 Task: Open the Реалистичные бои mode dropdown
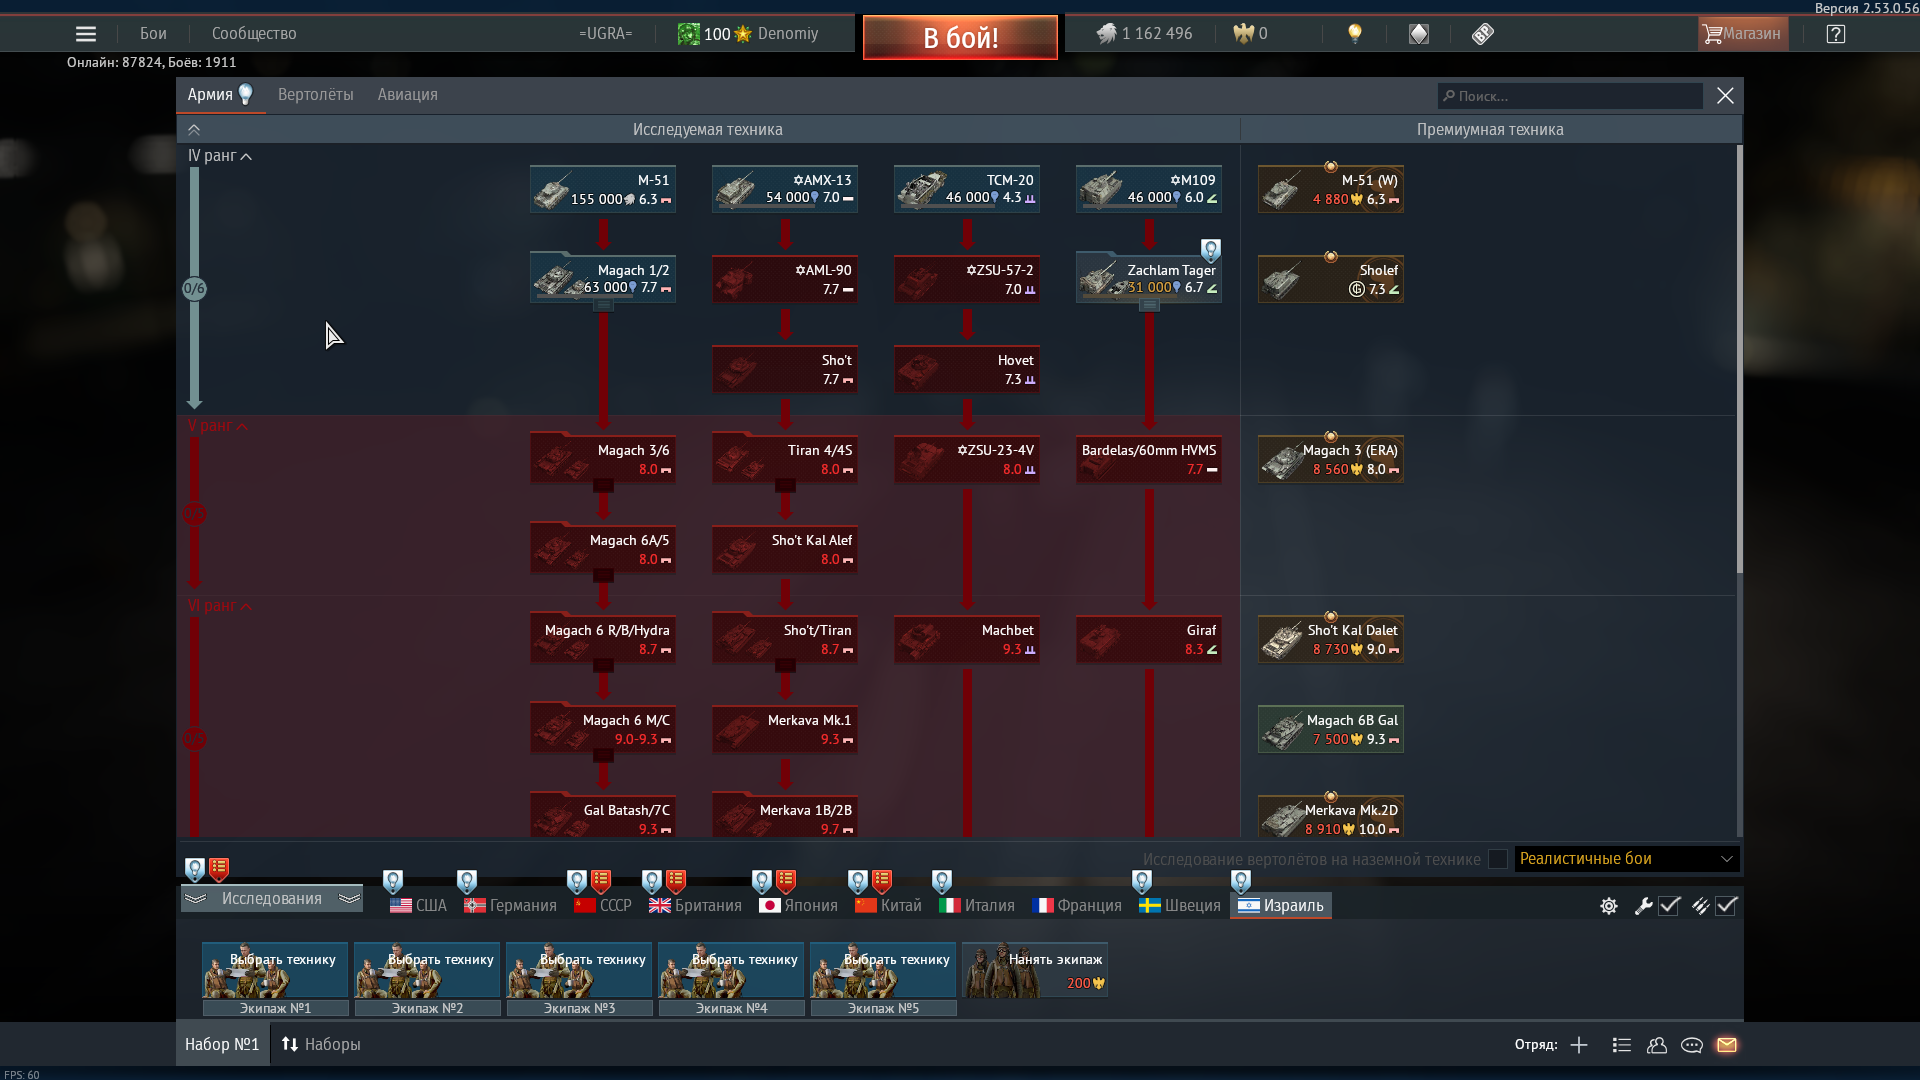pos(1626,859)
